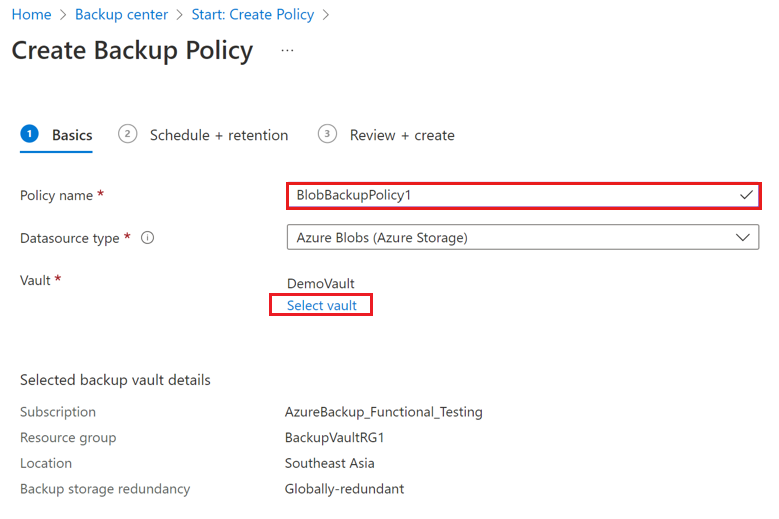Screen dimensions: 779x519
Task: Switch to the Basics tab
Action: [72, 135]
